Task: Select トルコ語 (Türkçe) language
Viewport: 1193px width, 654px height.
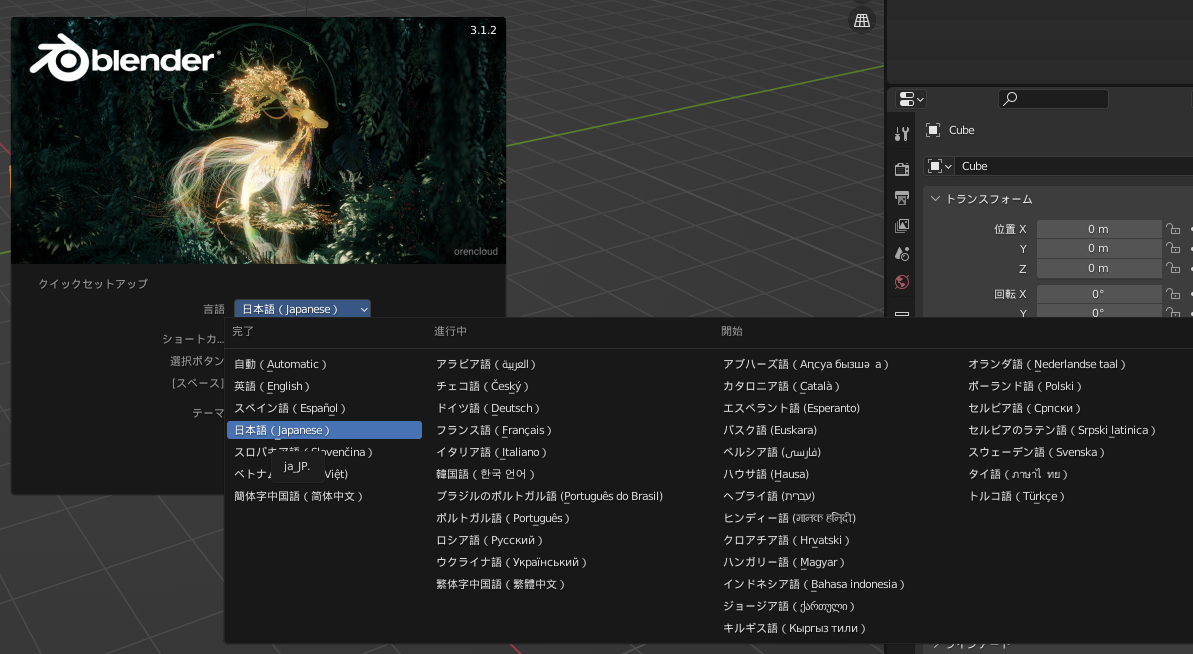Action: [x=1016, y=497]
